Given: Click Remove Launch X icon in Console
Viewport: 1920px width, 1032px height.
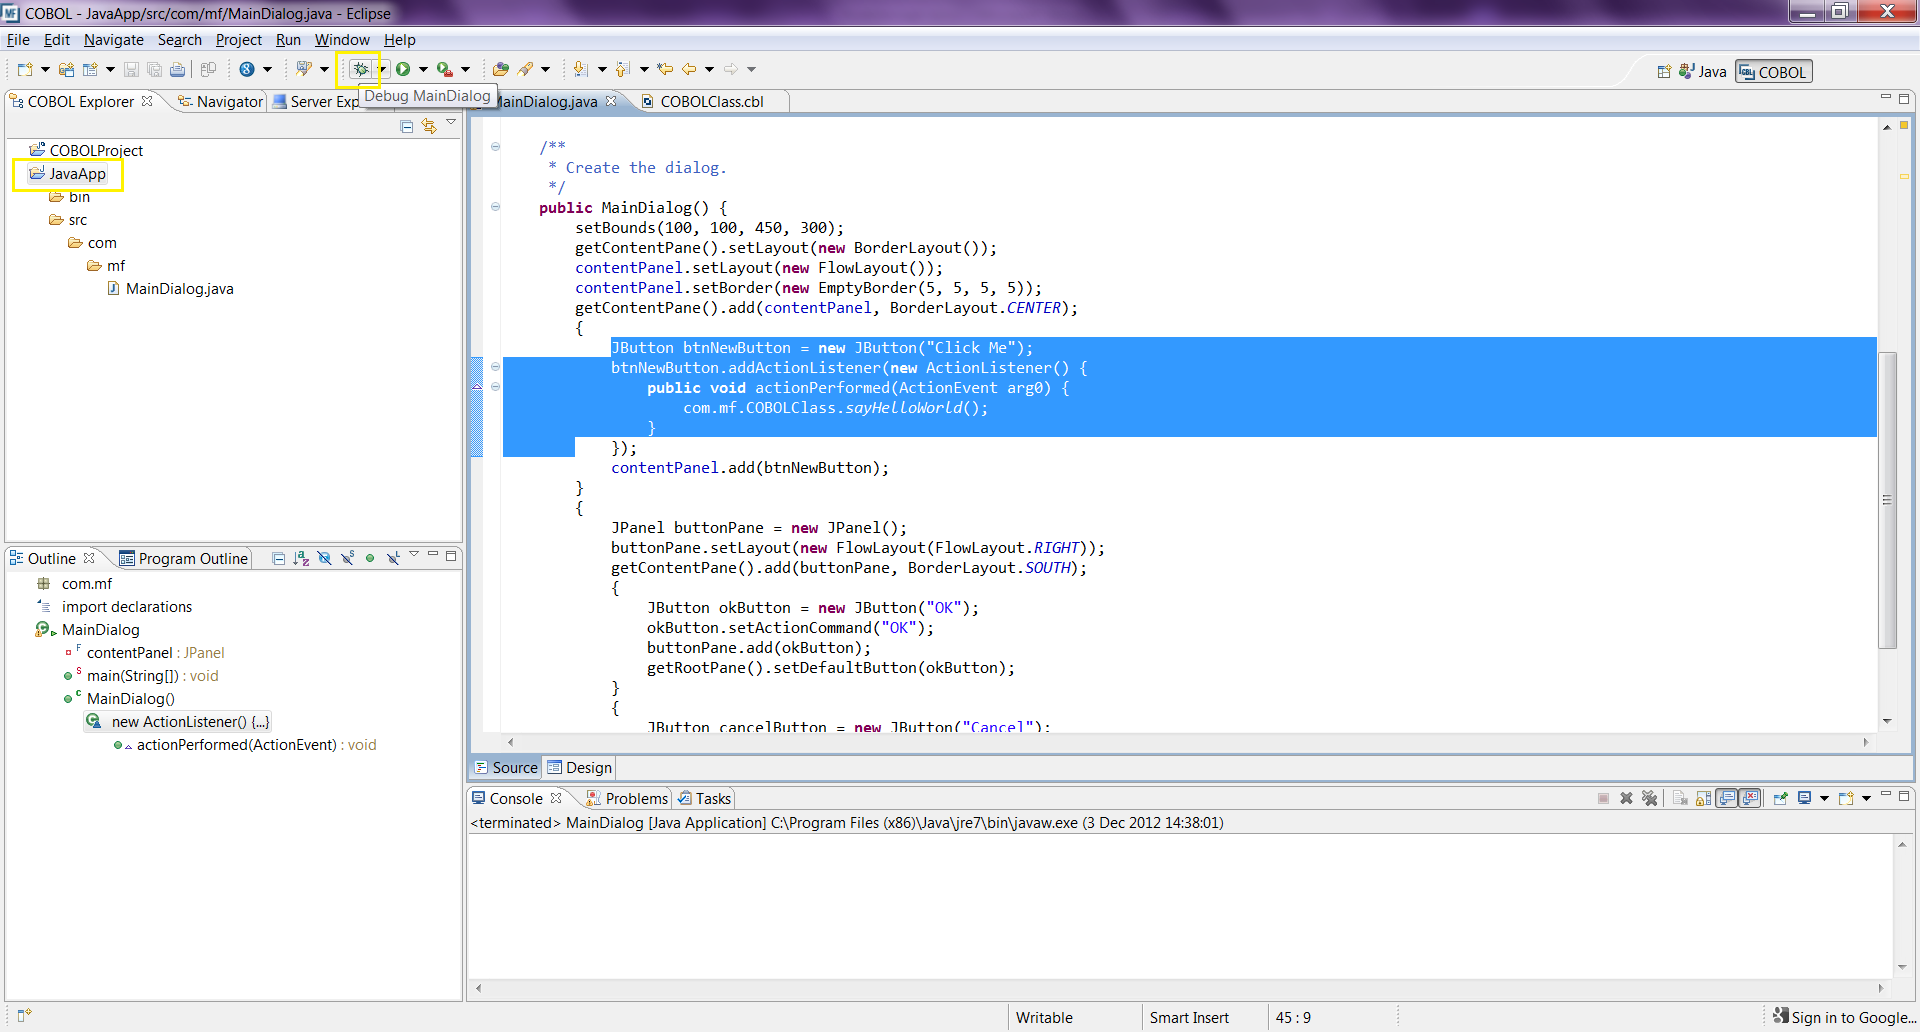Looking at the screenshot, I should click(1626, 798).
